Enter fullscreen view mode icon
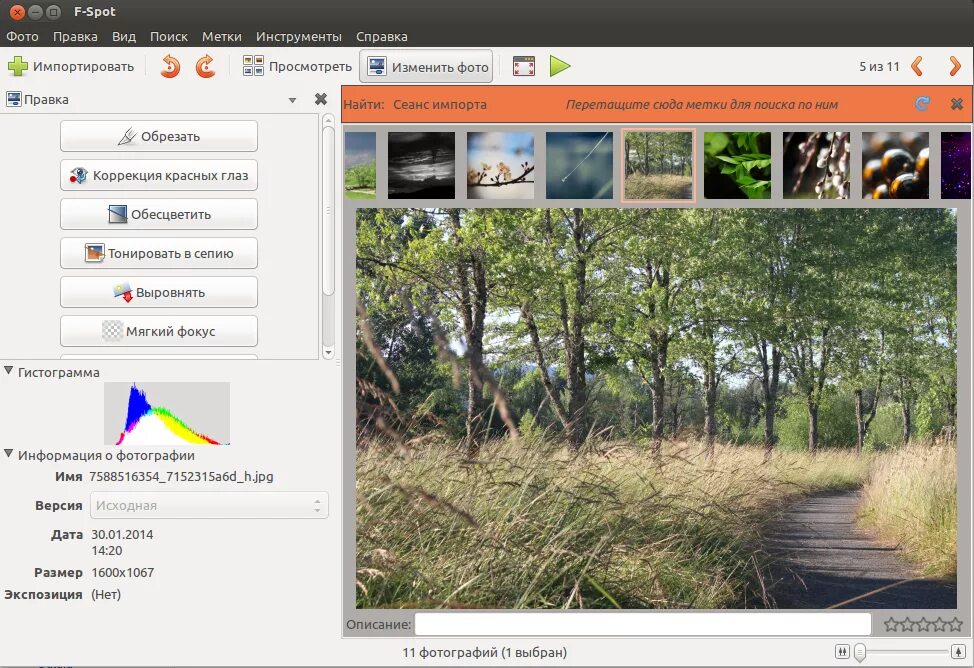The image size is (974, 668). (524, 66)
